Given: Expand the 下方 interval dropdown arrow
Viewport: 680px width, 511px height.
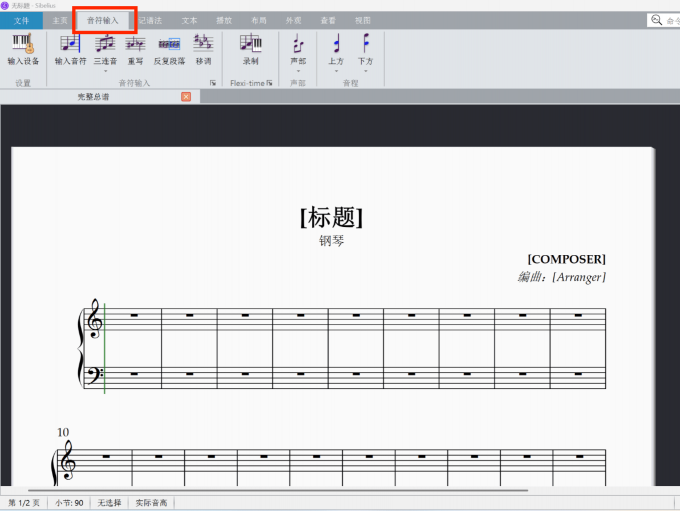Looking at the screenshot, I should (366, 71).
